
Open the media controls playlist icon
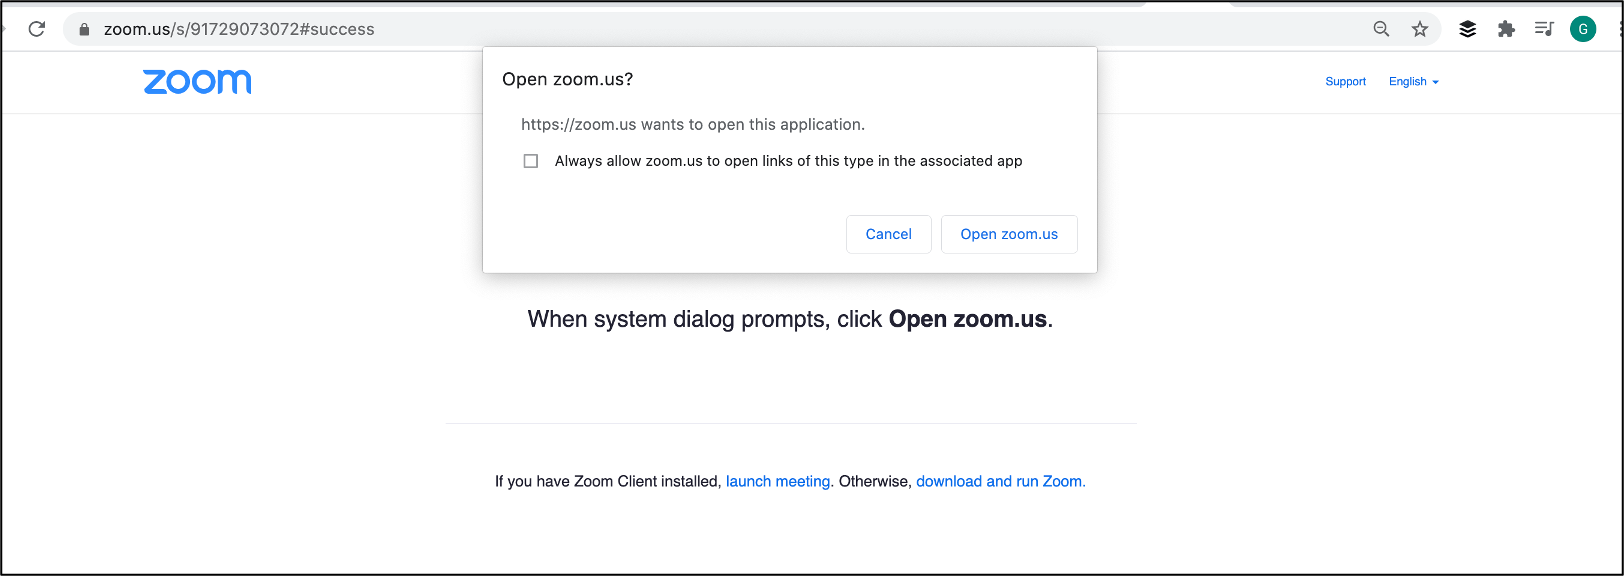coord(1544,29)
